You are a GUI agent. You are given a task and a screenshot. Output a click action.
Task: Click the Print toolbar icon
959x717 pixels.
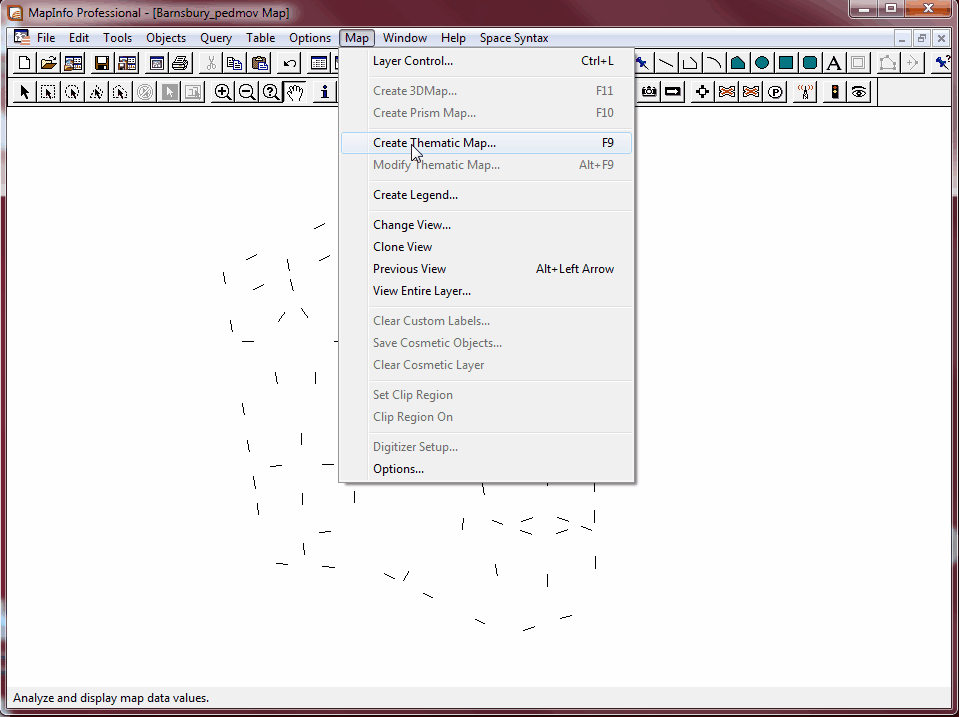180,62
